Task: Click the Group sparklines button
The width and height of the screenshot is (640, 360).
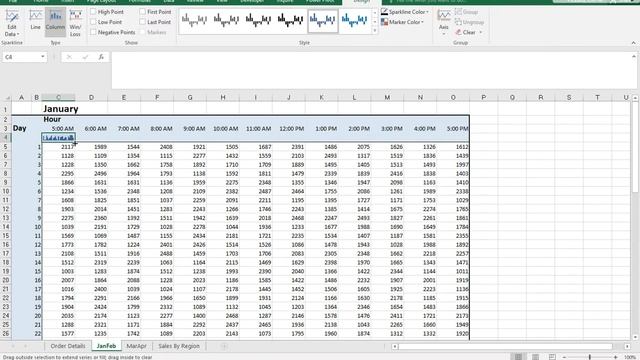Action: (x=466, y=12)
